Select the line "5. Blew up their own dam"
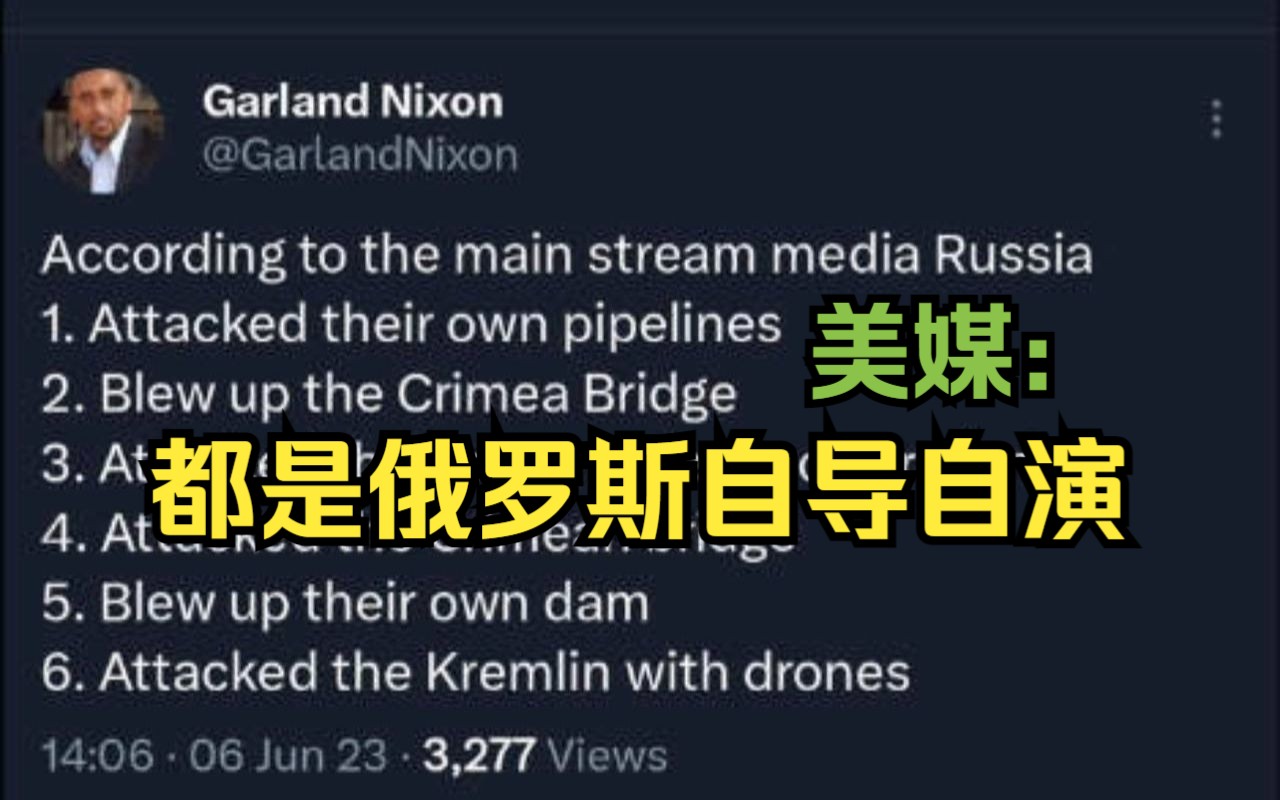 (345, 604)
